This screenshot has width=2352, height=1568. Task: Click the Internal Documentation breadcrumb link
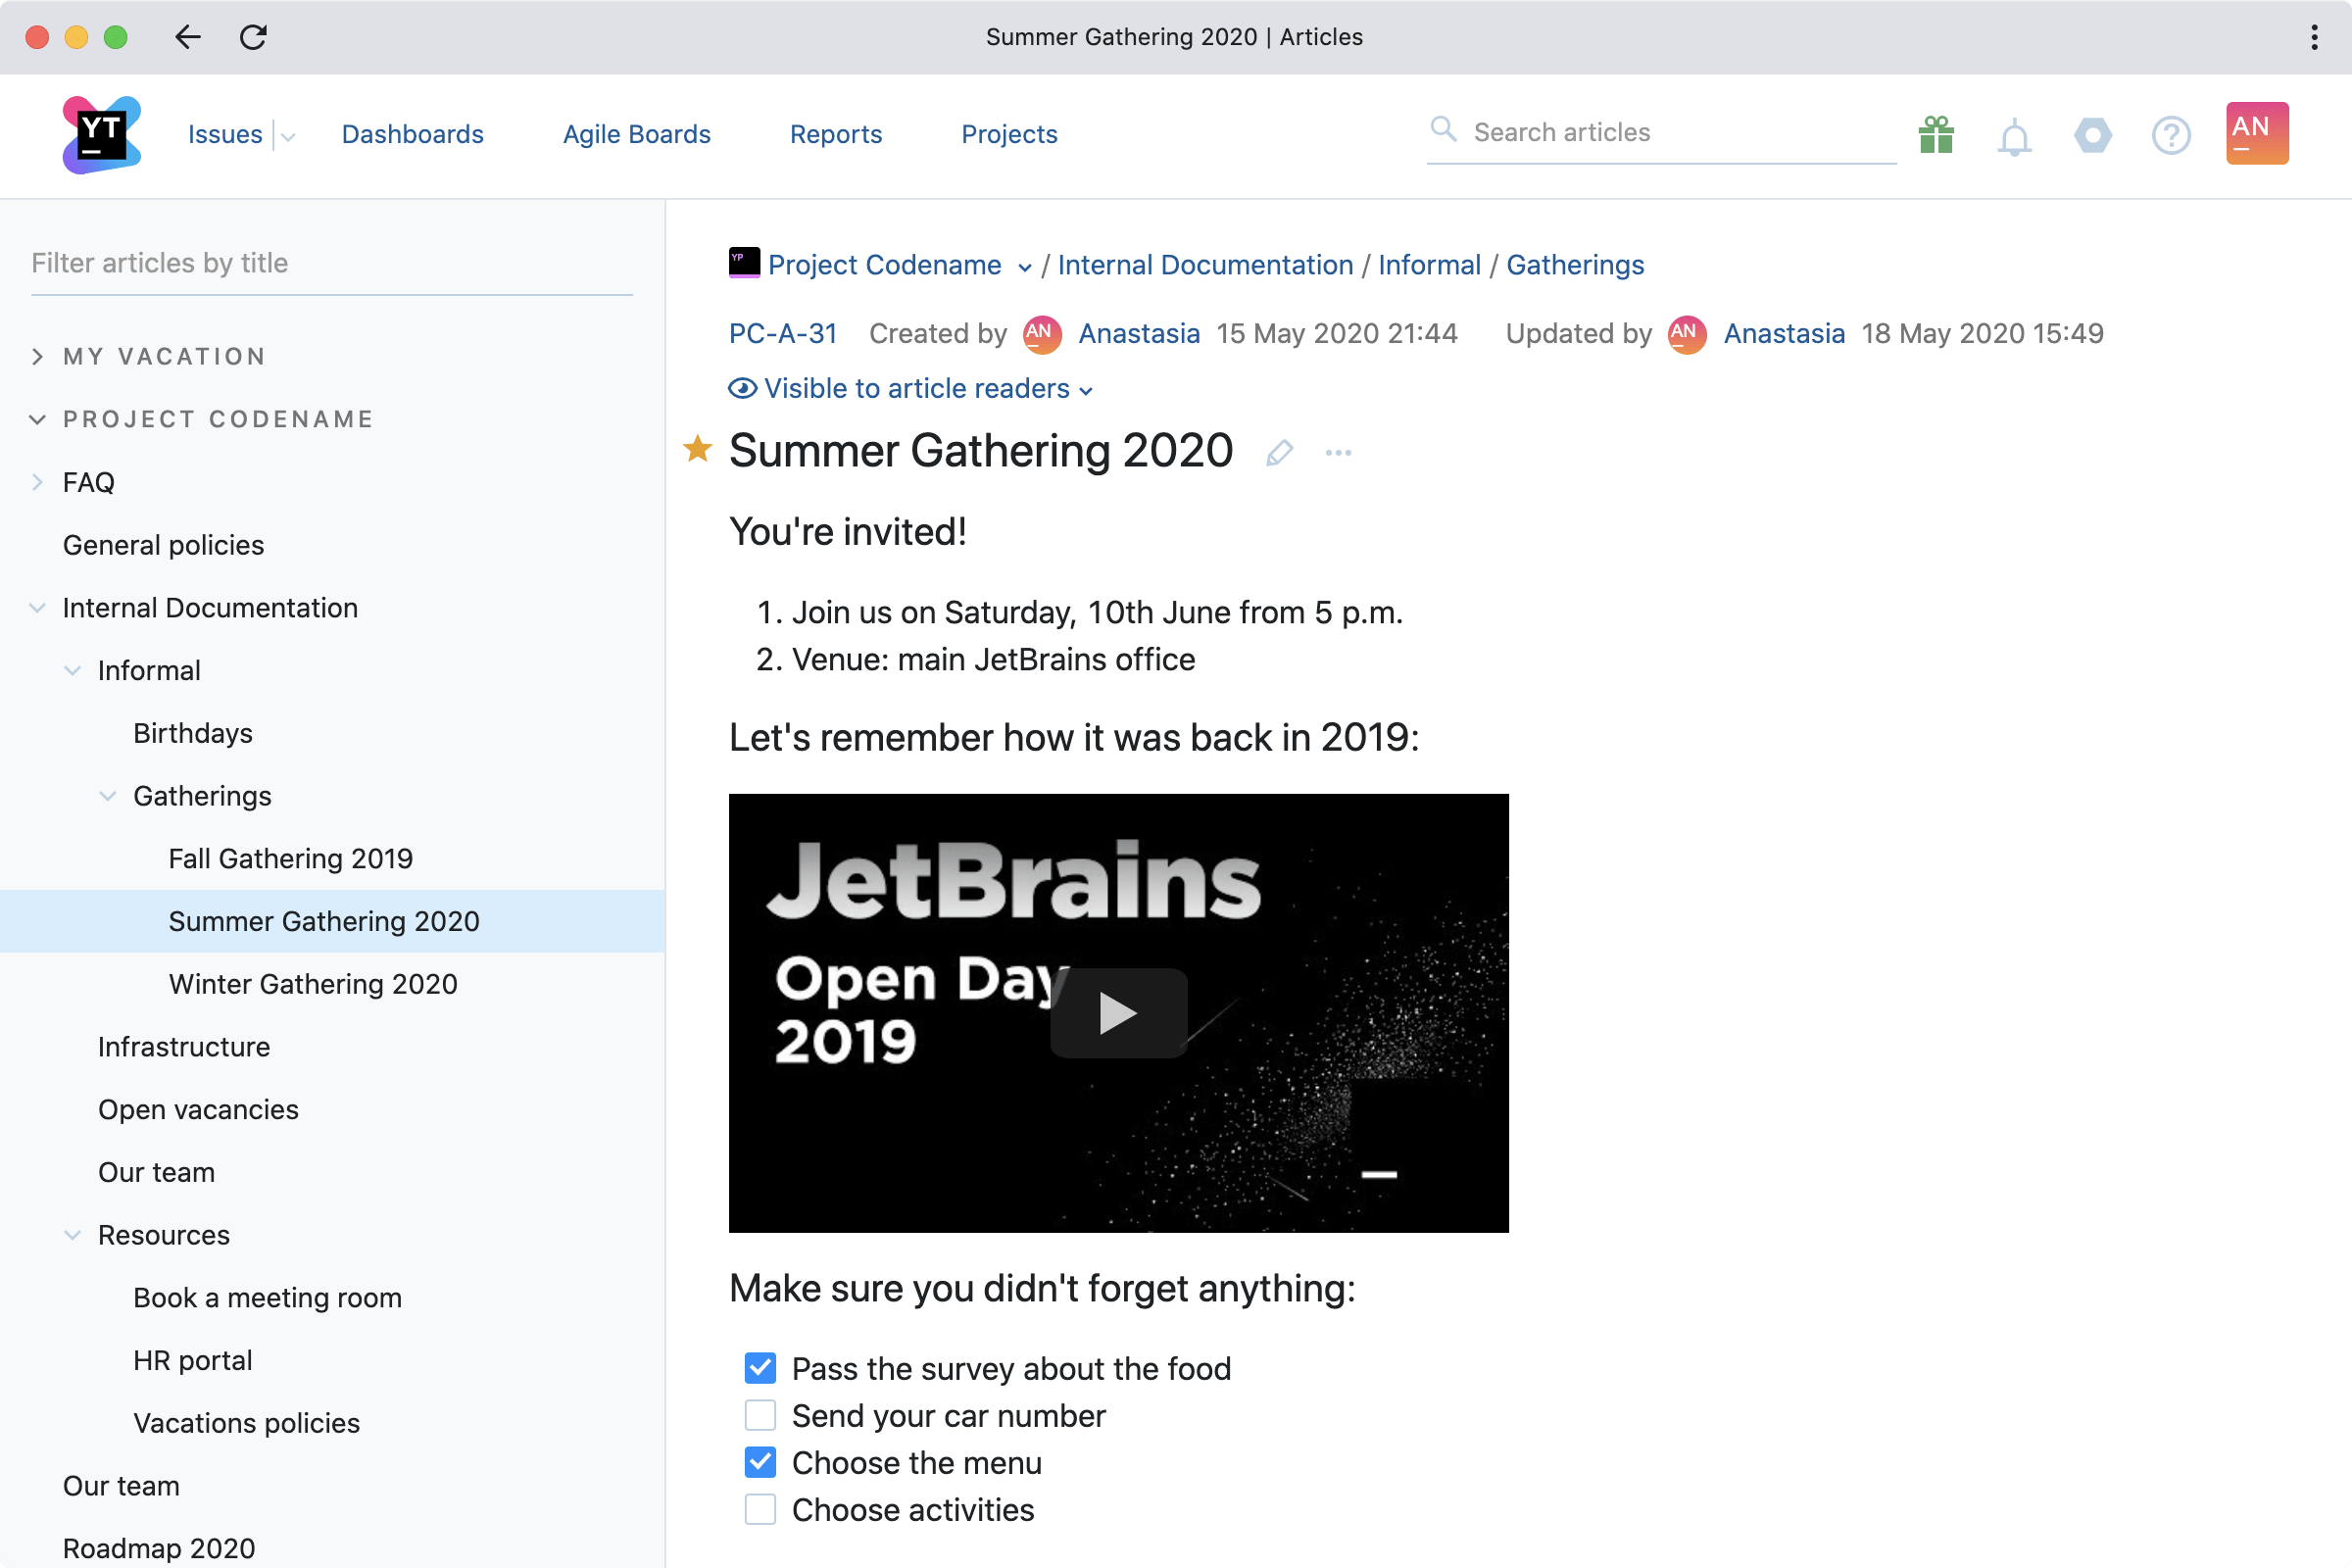pyautogui.click(x=1207, y=265)
